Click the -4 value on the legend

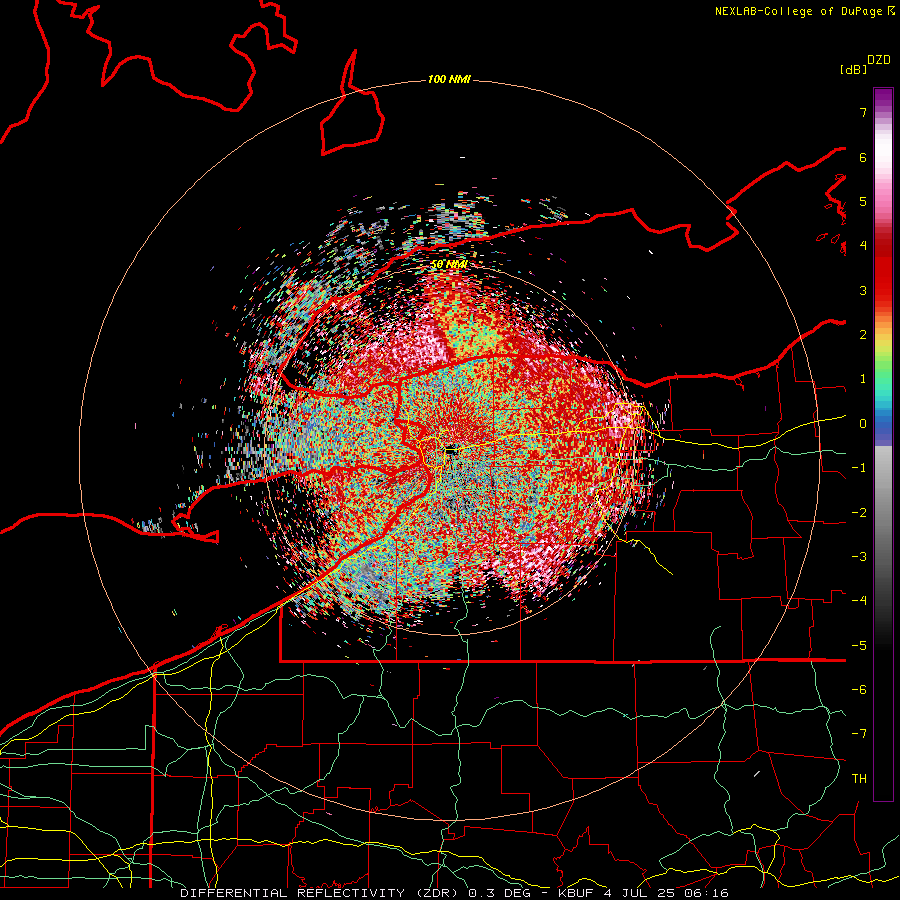pyautogui.click(x=859, y=601)
